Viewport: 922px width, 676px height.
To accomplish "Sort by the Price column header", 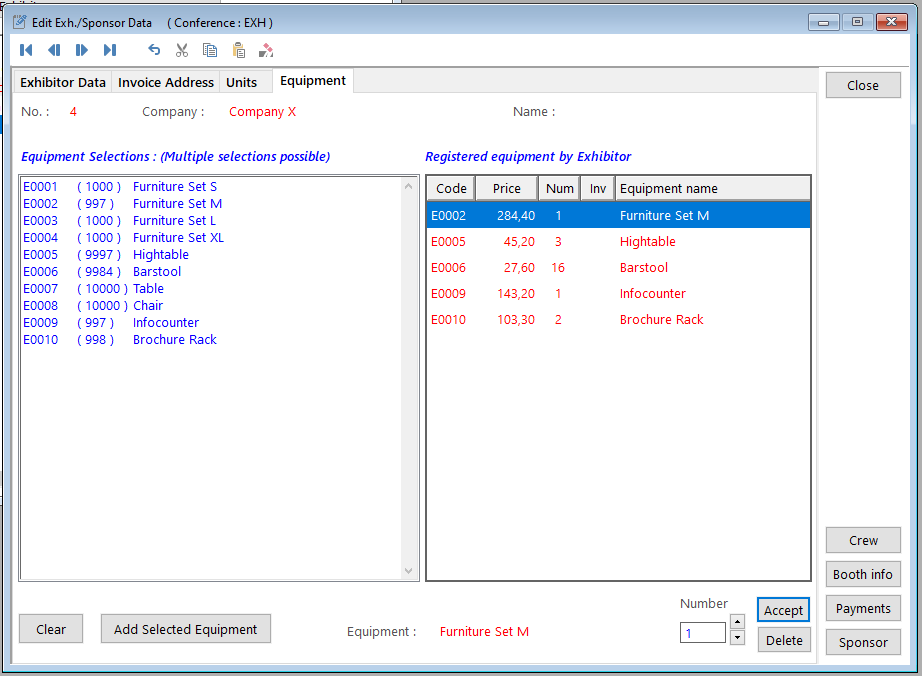I will coord(506,188).
